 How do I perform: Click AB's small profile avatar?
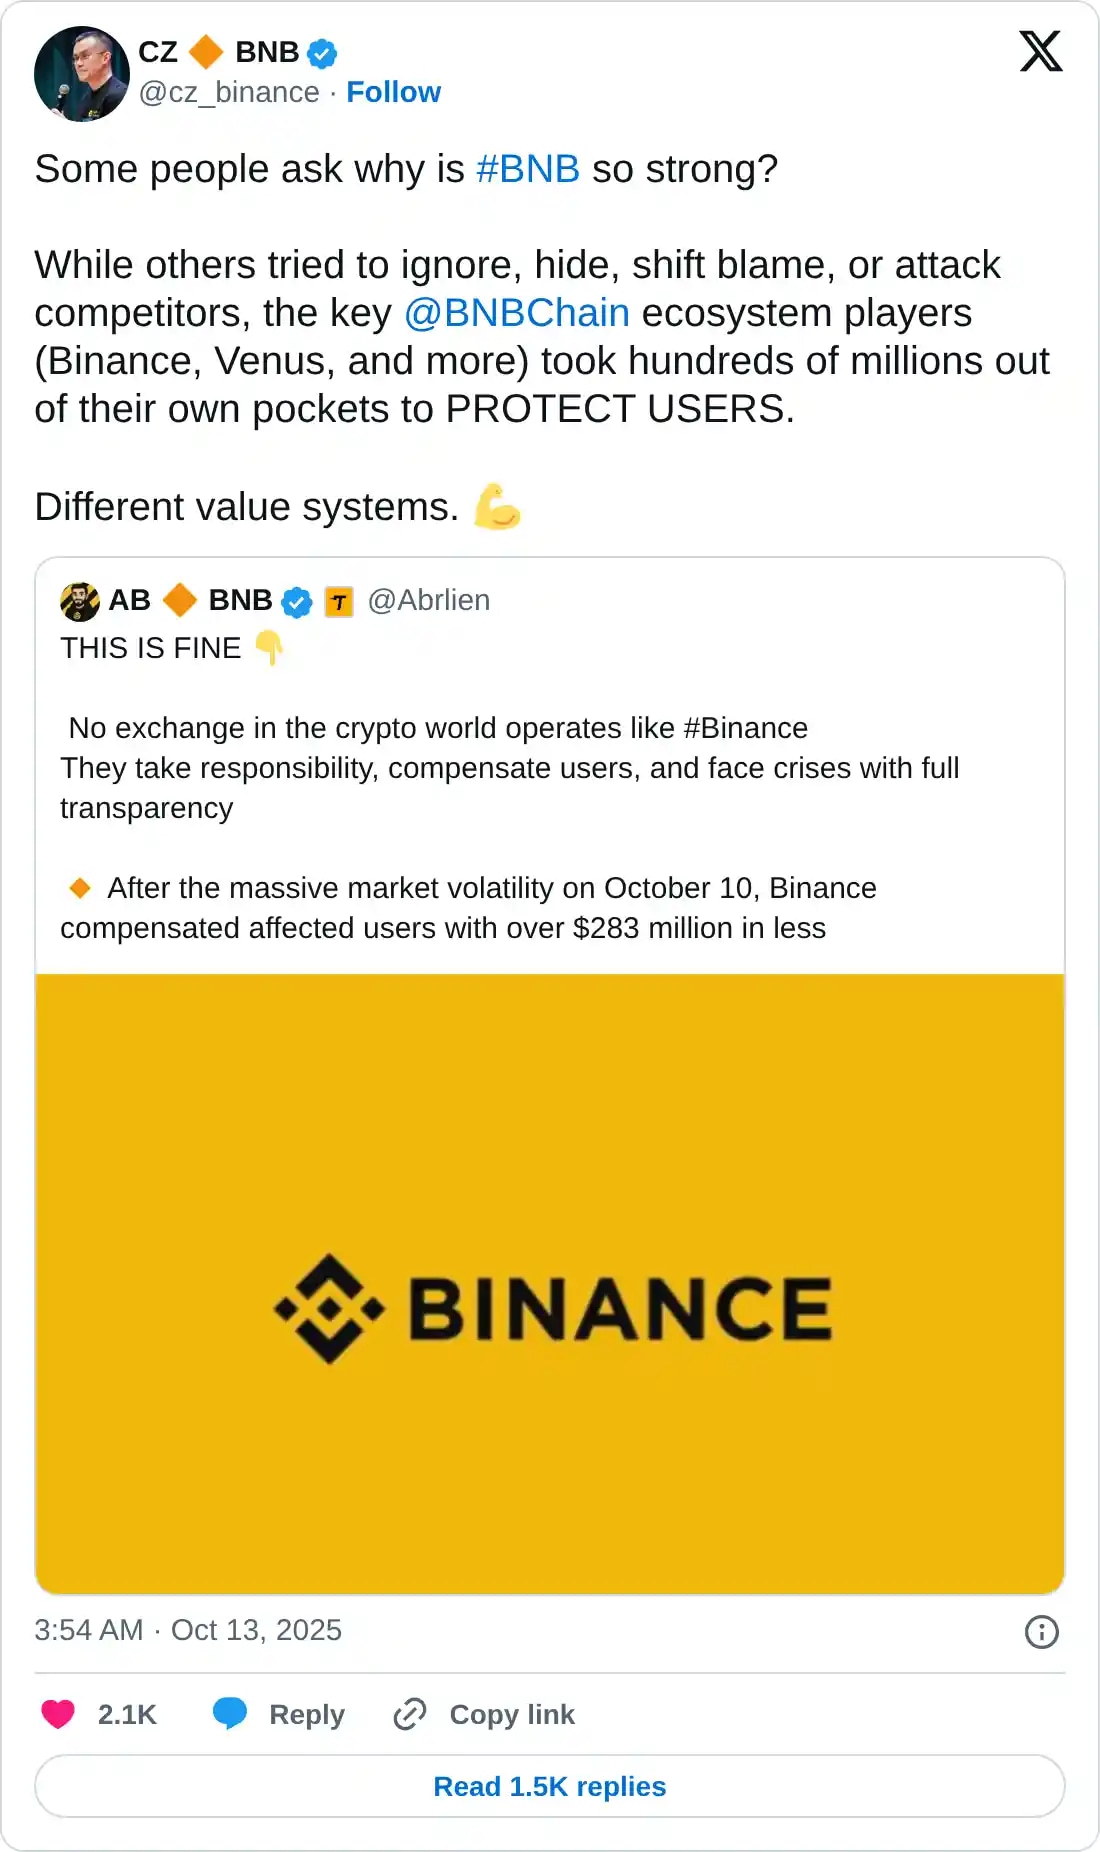click(x=80, y=601)
